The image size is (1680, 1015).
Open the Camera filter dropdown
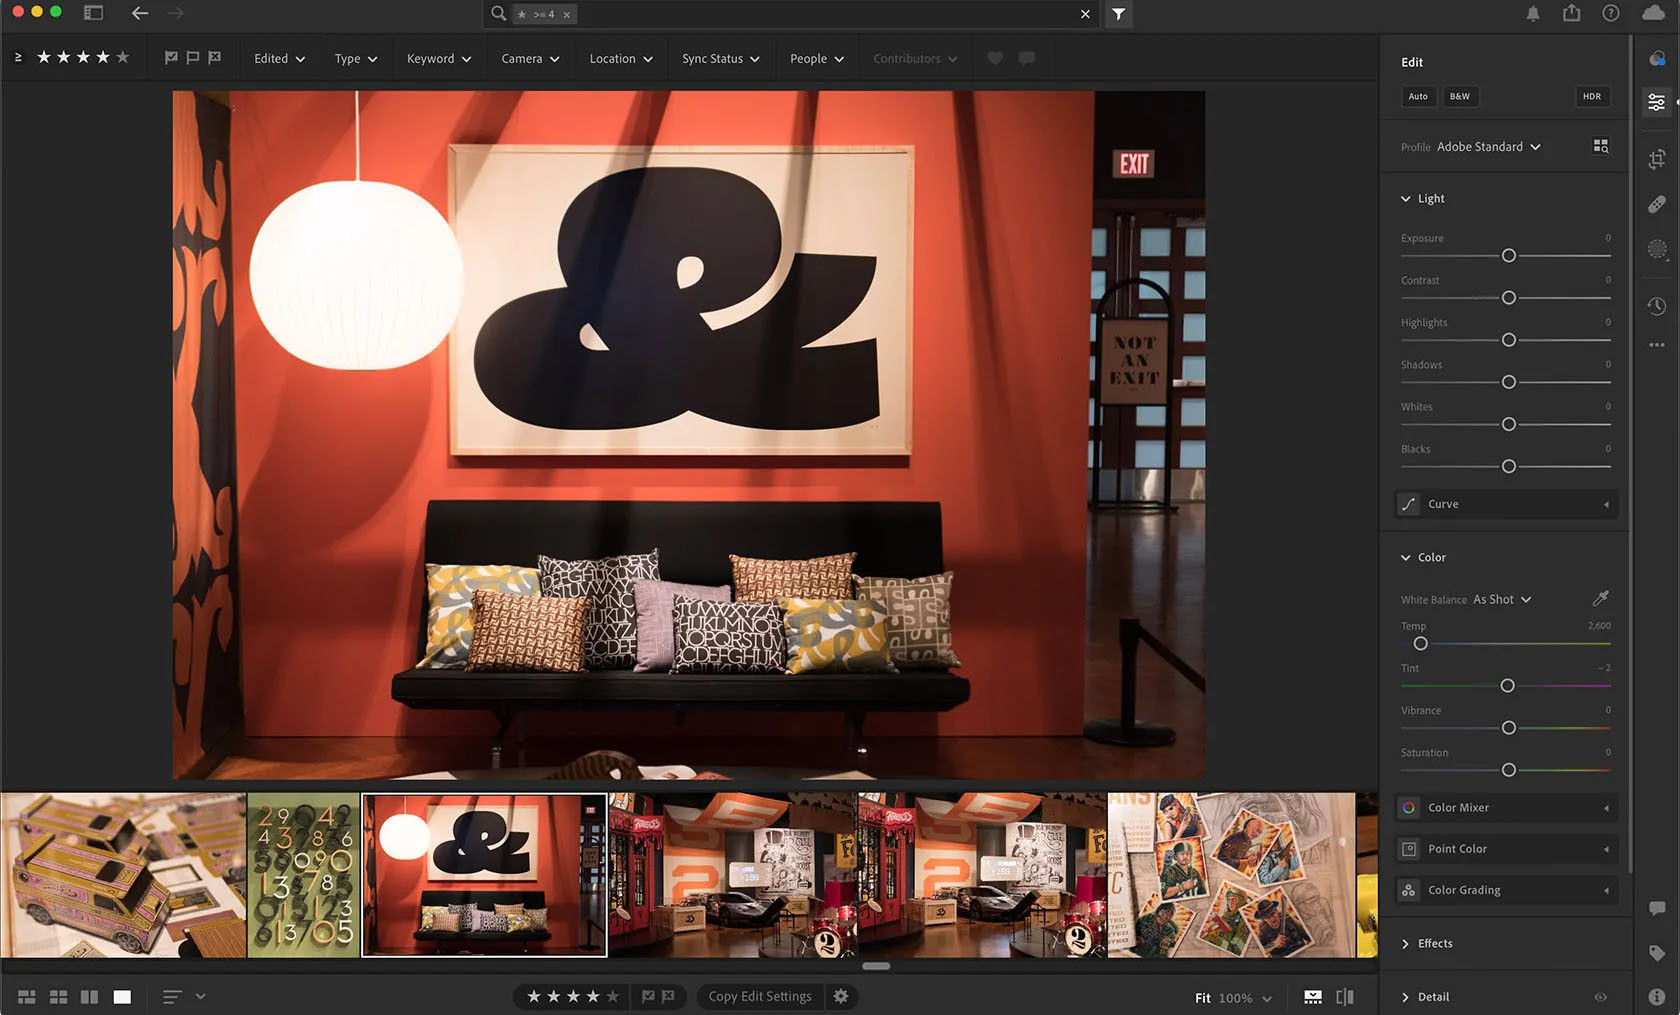[x=530, y=59]
